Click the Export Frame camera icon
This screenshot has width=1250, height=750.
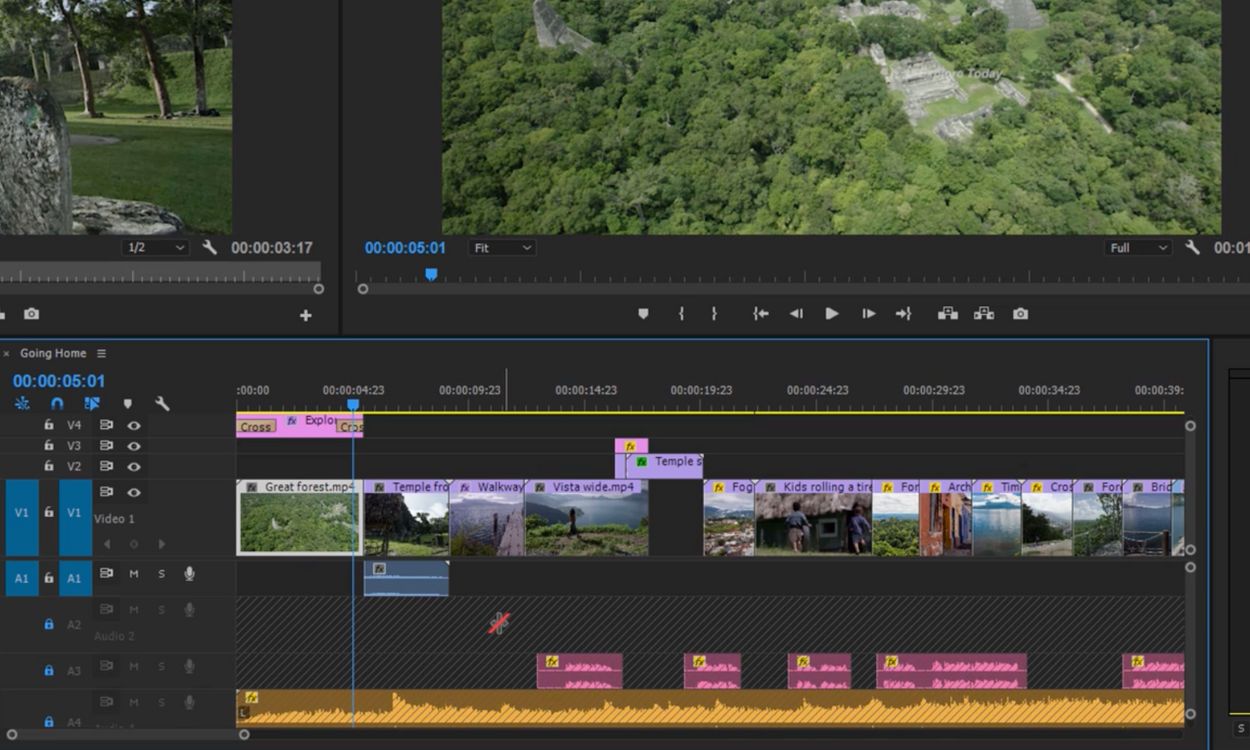coord(1019,313)
